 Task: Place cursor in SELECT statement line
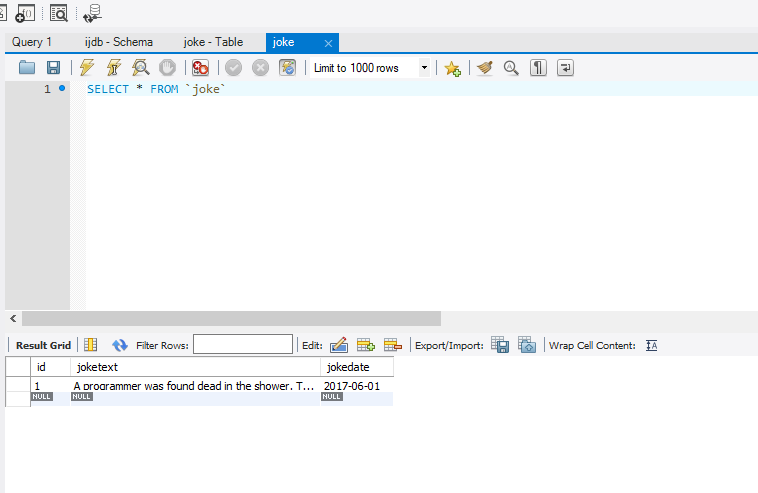[x=156, y=89]
